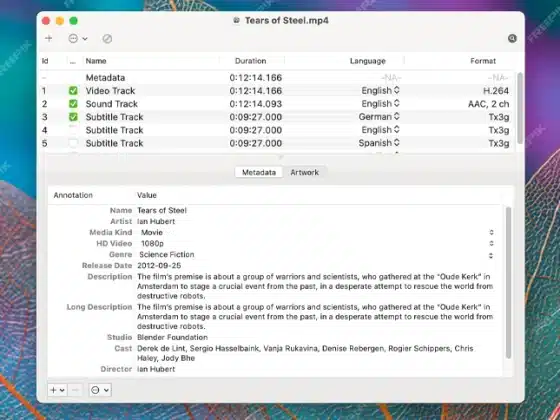The width and height of the screenshot is (560, 420).
Task: Click the 0:12:14.093 duration cell
Action: [256, 104]
